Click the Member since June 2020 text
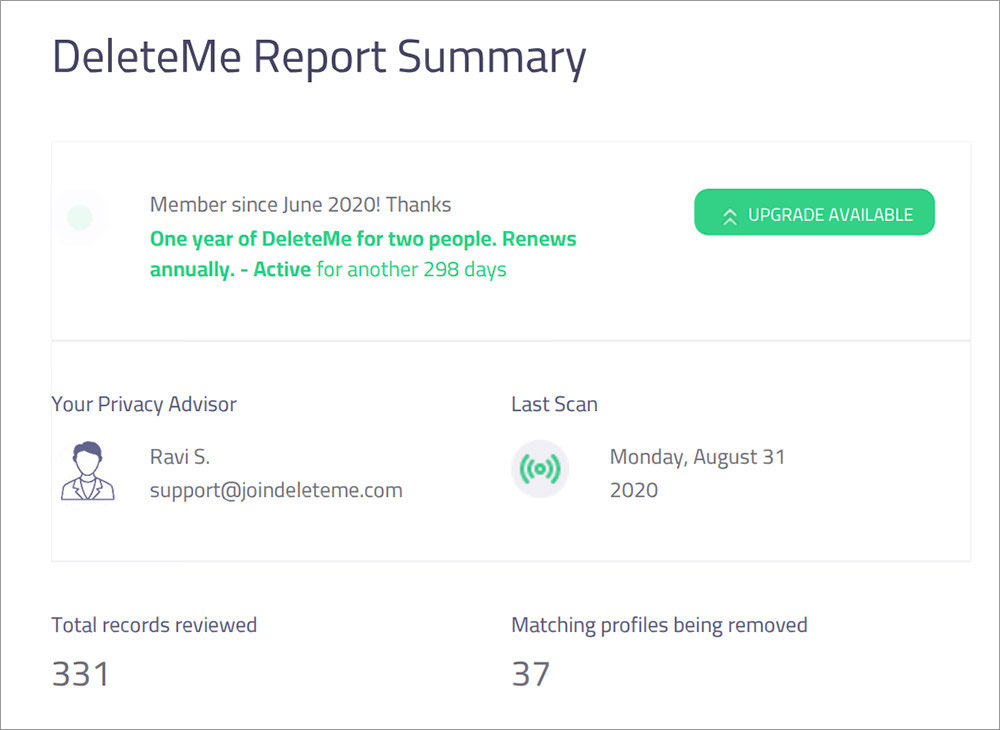The image size is (1000, 730). tap(300, 205)
